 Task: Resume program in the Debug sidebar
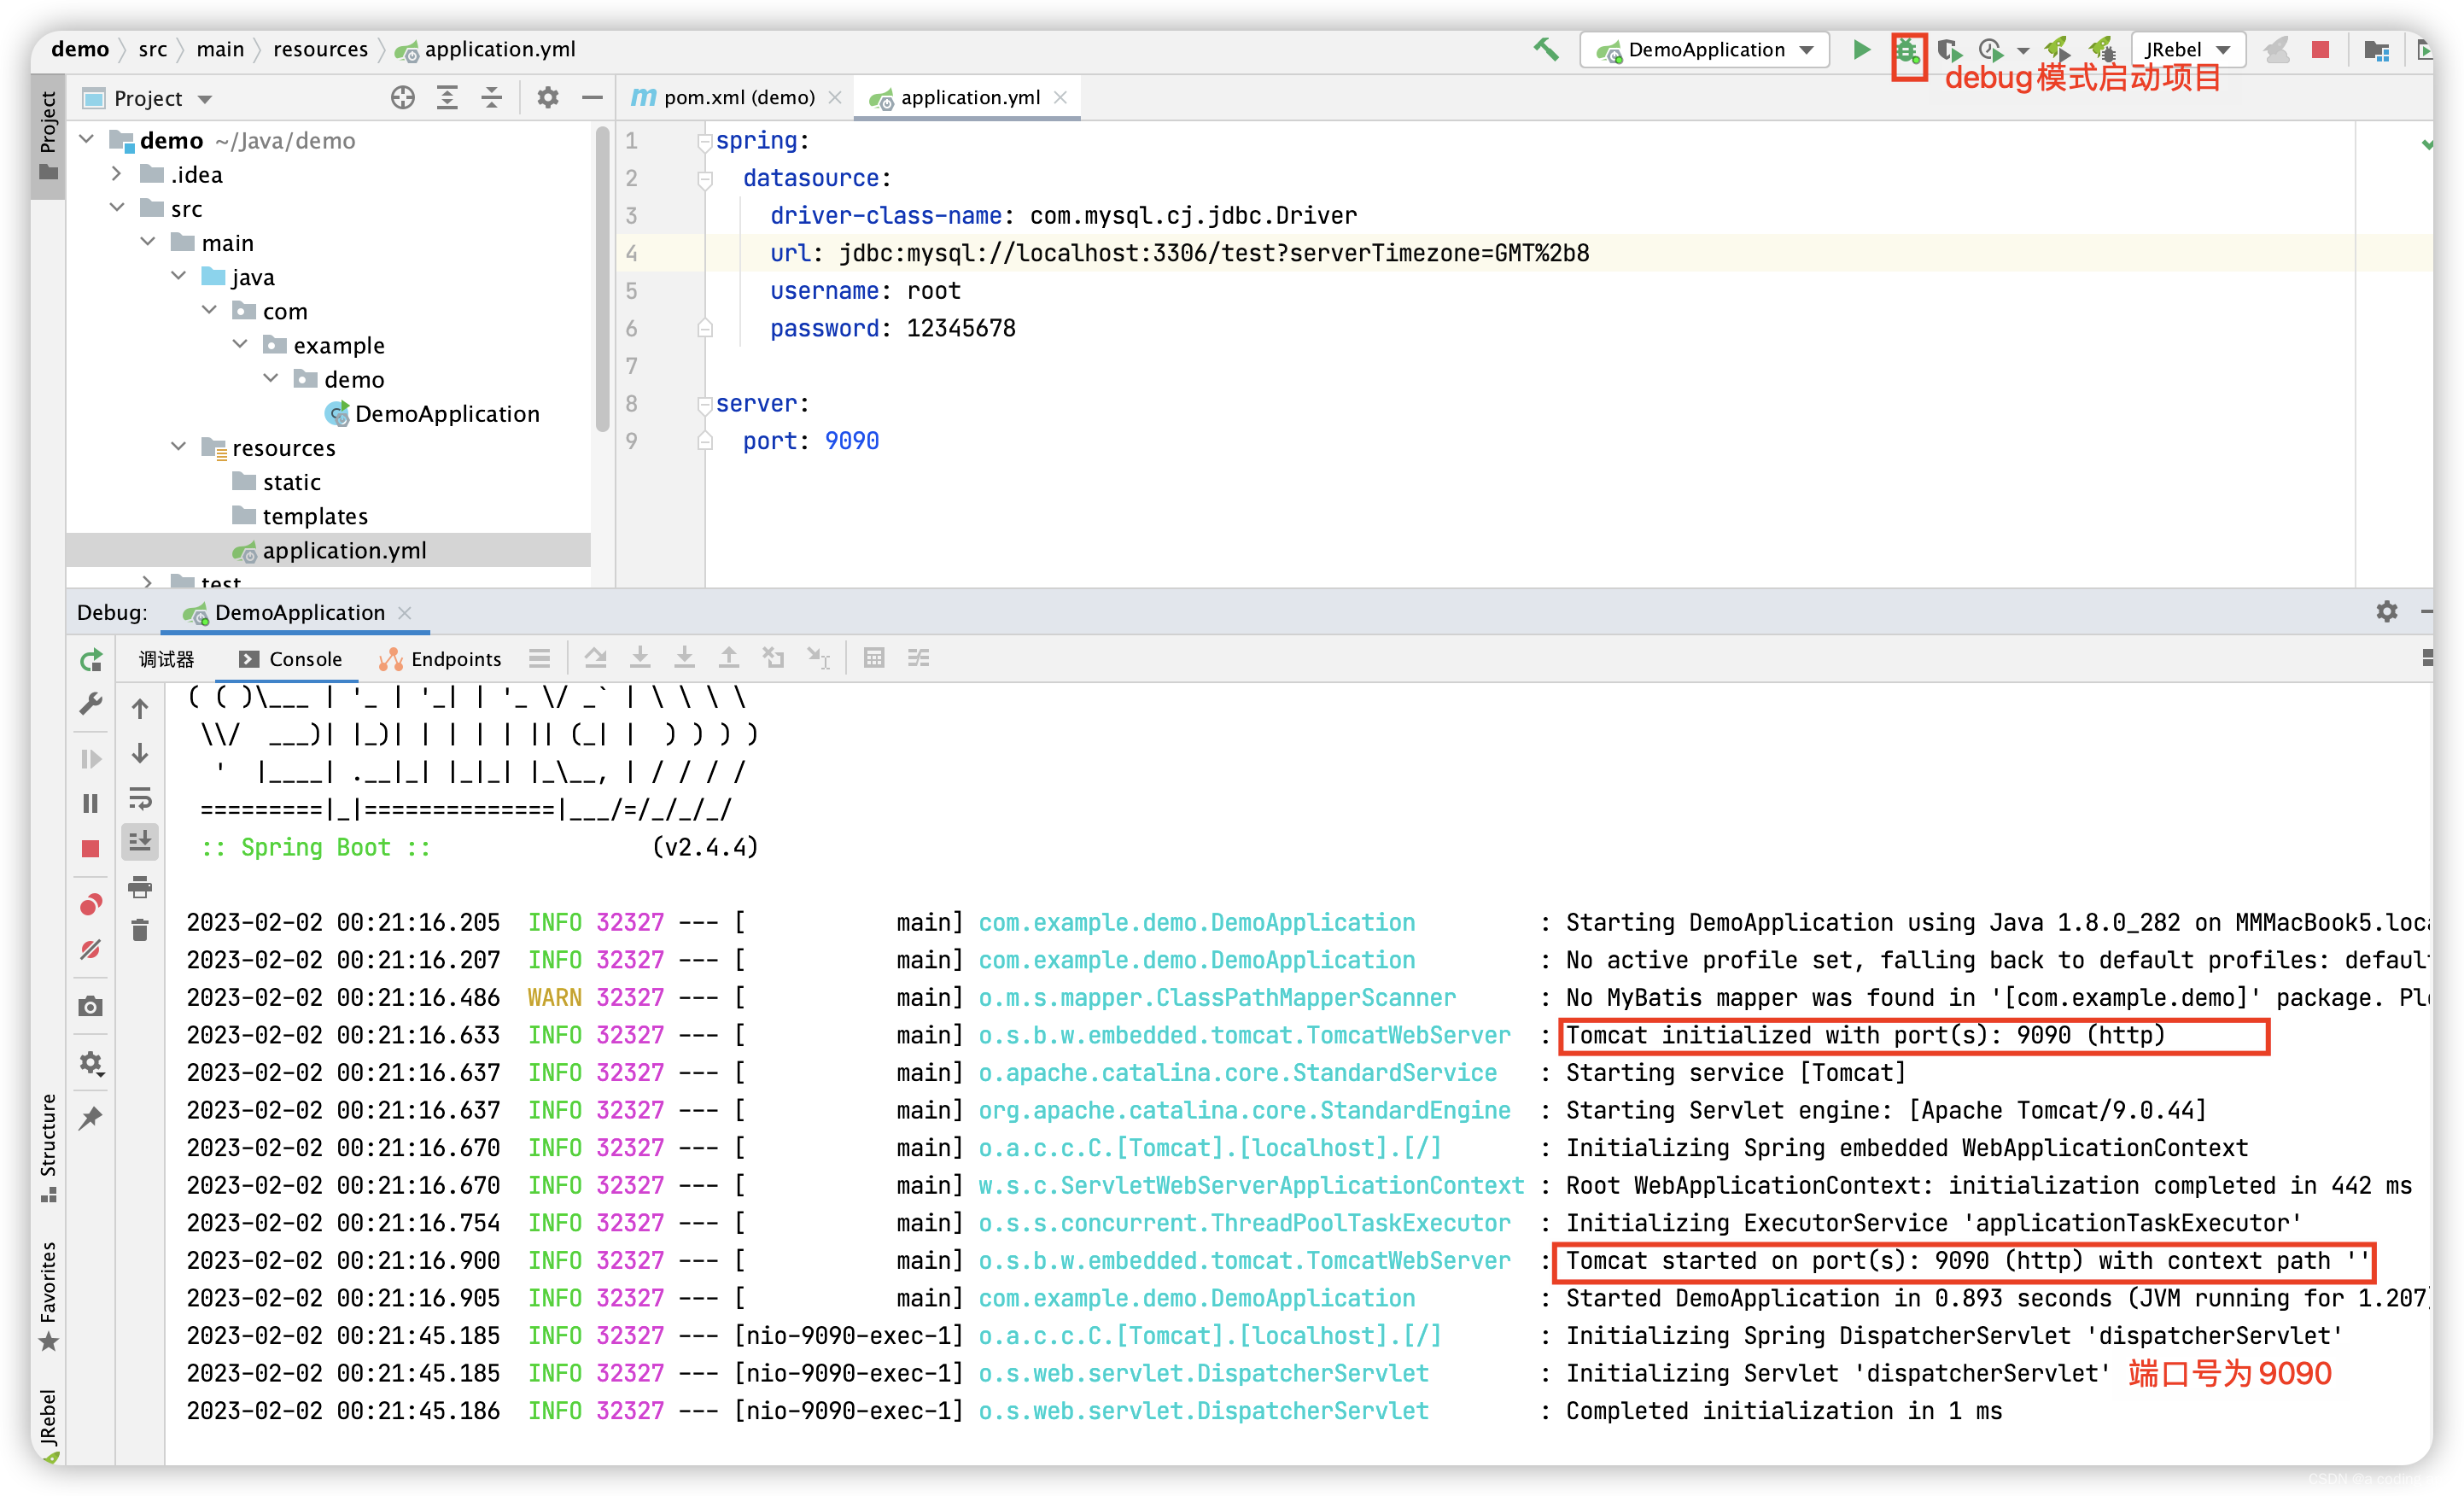tap(91, 760)
